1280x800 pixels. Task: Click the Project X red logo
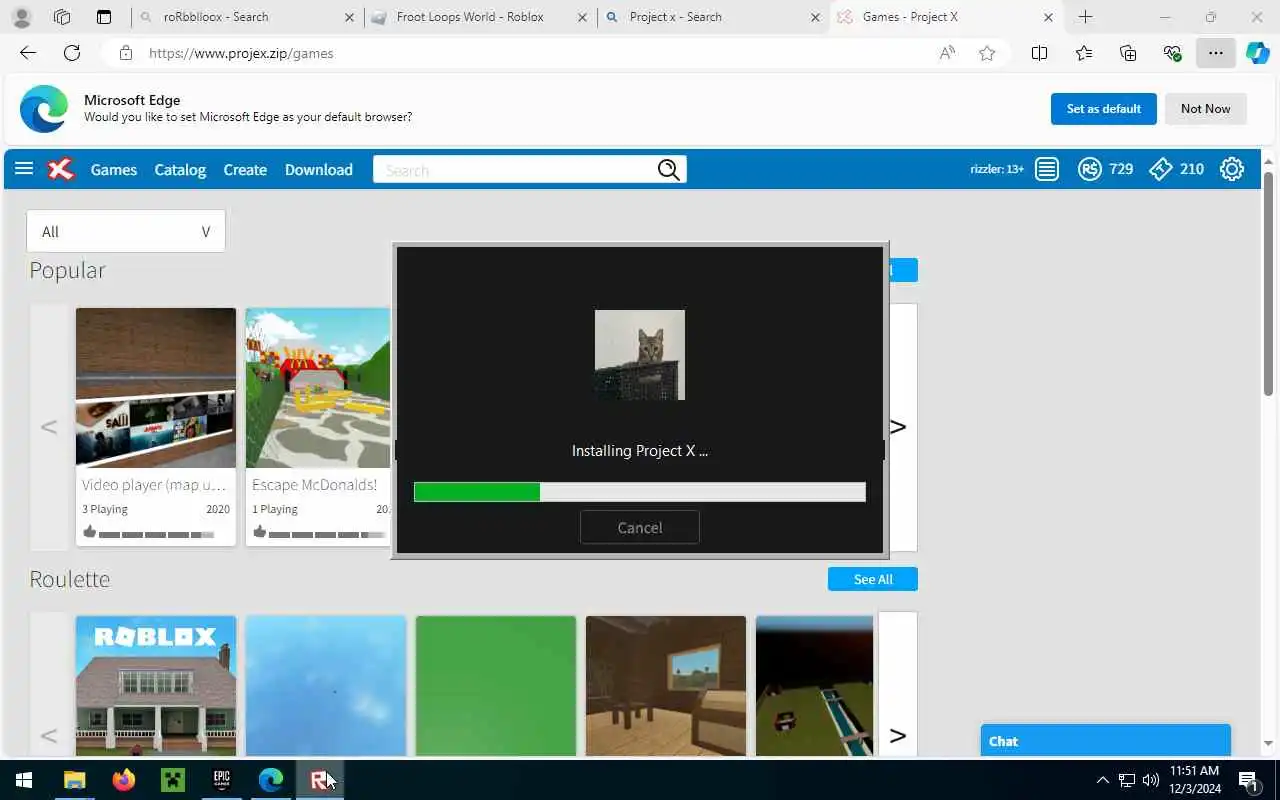point(61,169)
